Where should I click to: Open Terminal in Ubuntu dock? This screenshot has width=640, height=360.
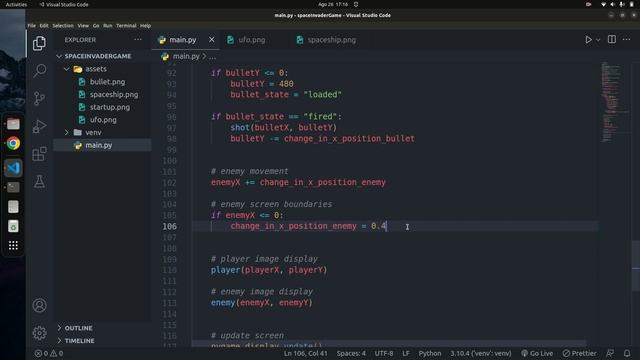point(13,187)
